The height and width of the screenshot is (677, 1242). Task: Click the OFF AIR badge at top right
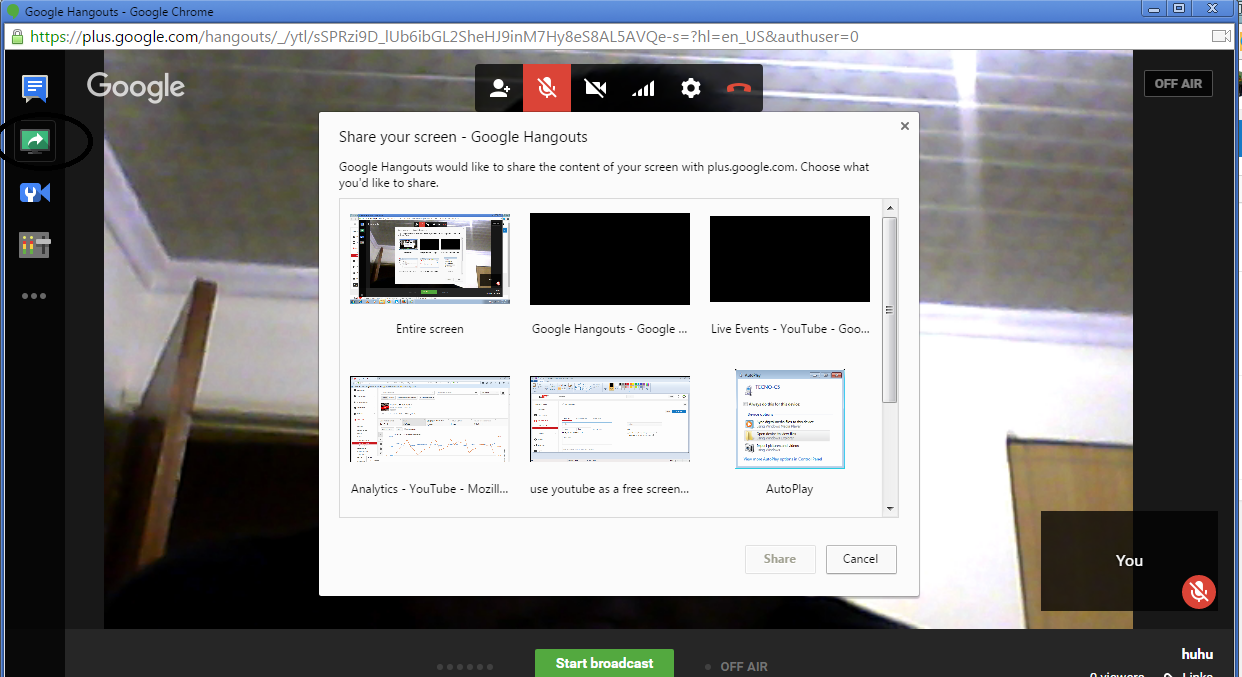coord(1178,84)
